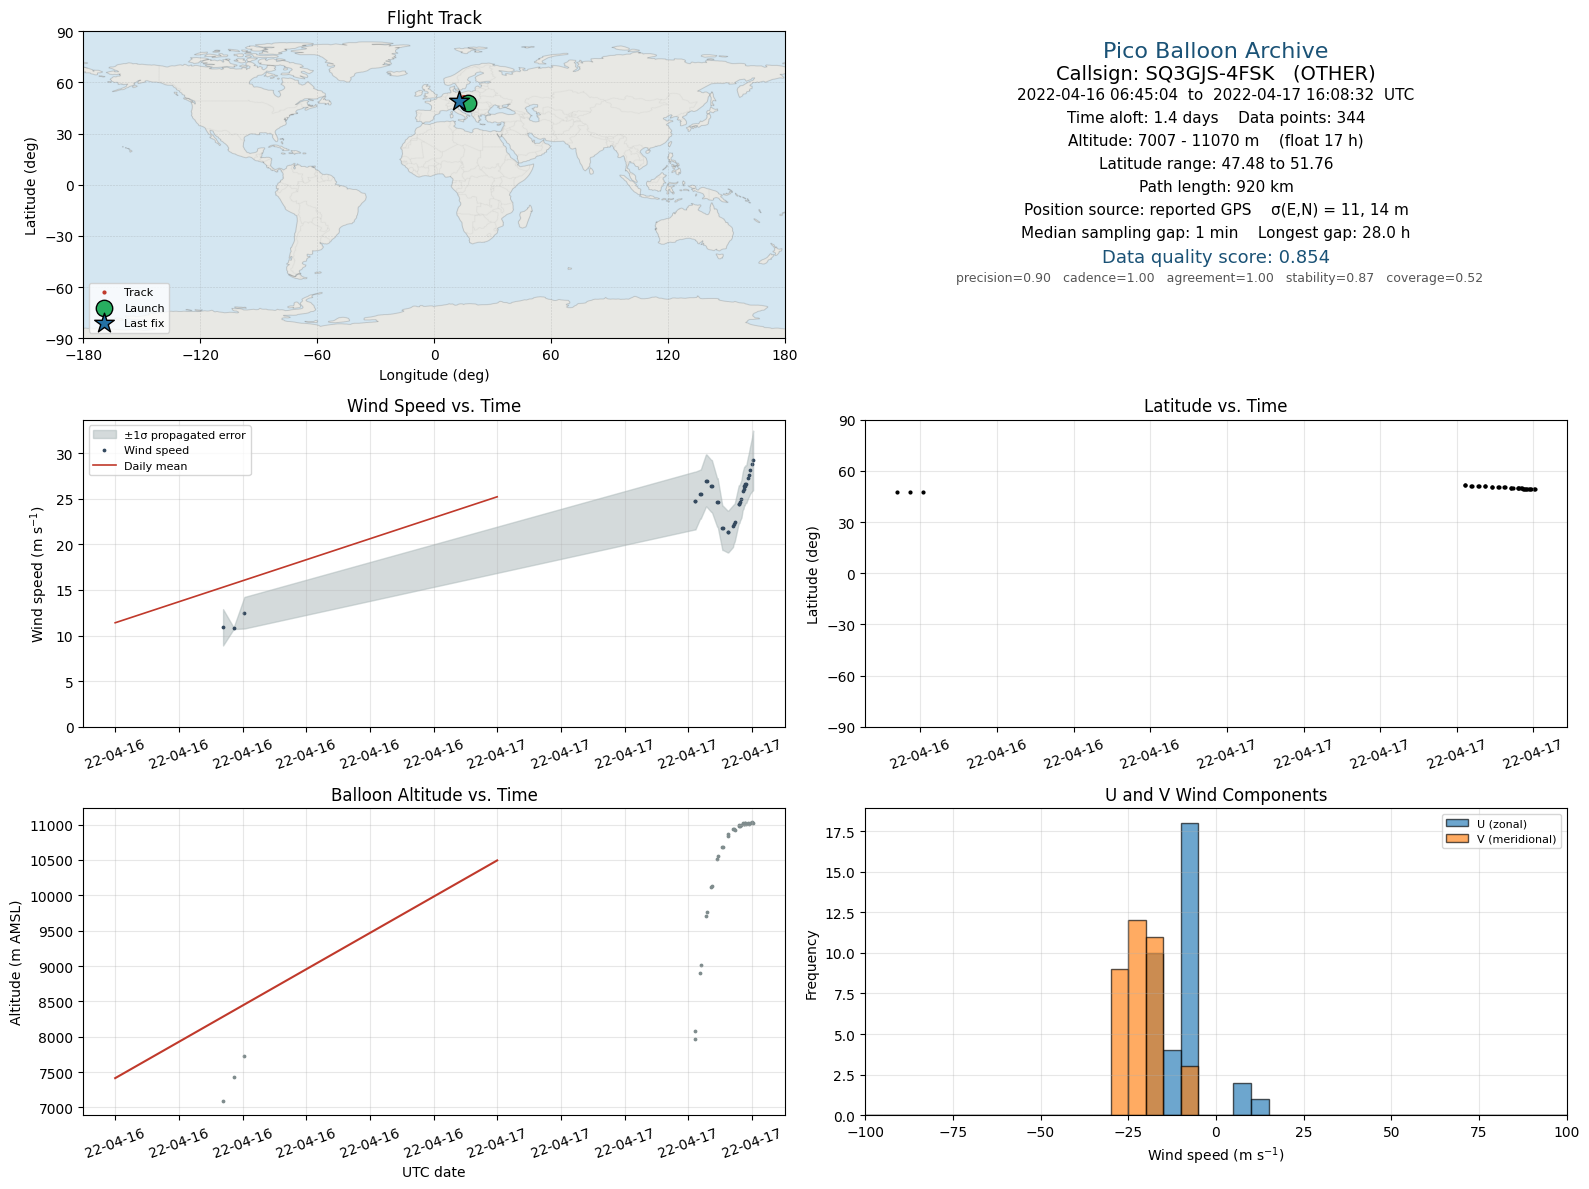Click the red daily mean line in the Wind Speed chart
This screenshot has width=1589, height=1189.
point(306,560)
